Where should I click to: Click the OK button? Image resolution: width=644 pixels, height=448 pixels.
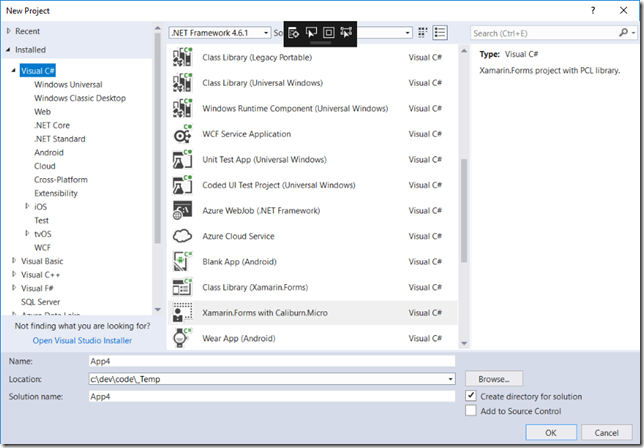click(551, 432)
